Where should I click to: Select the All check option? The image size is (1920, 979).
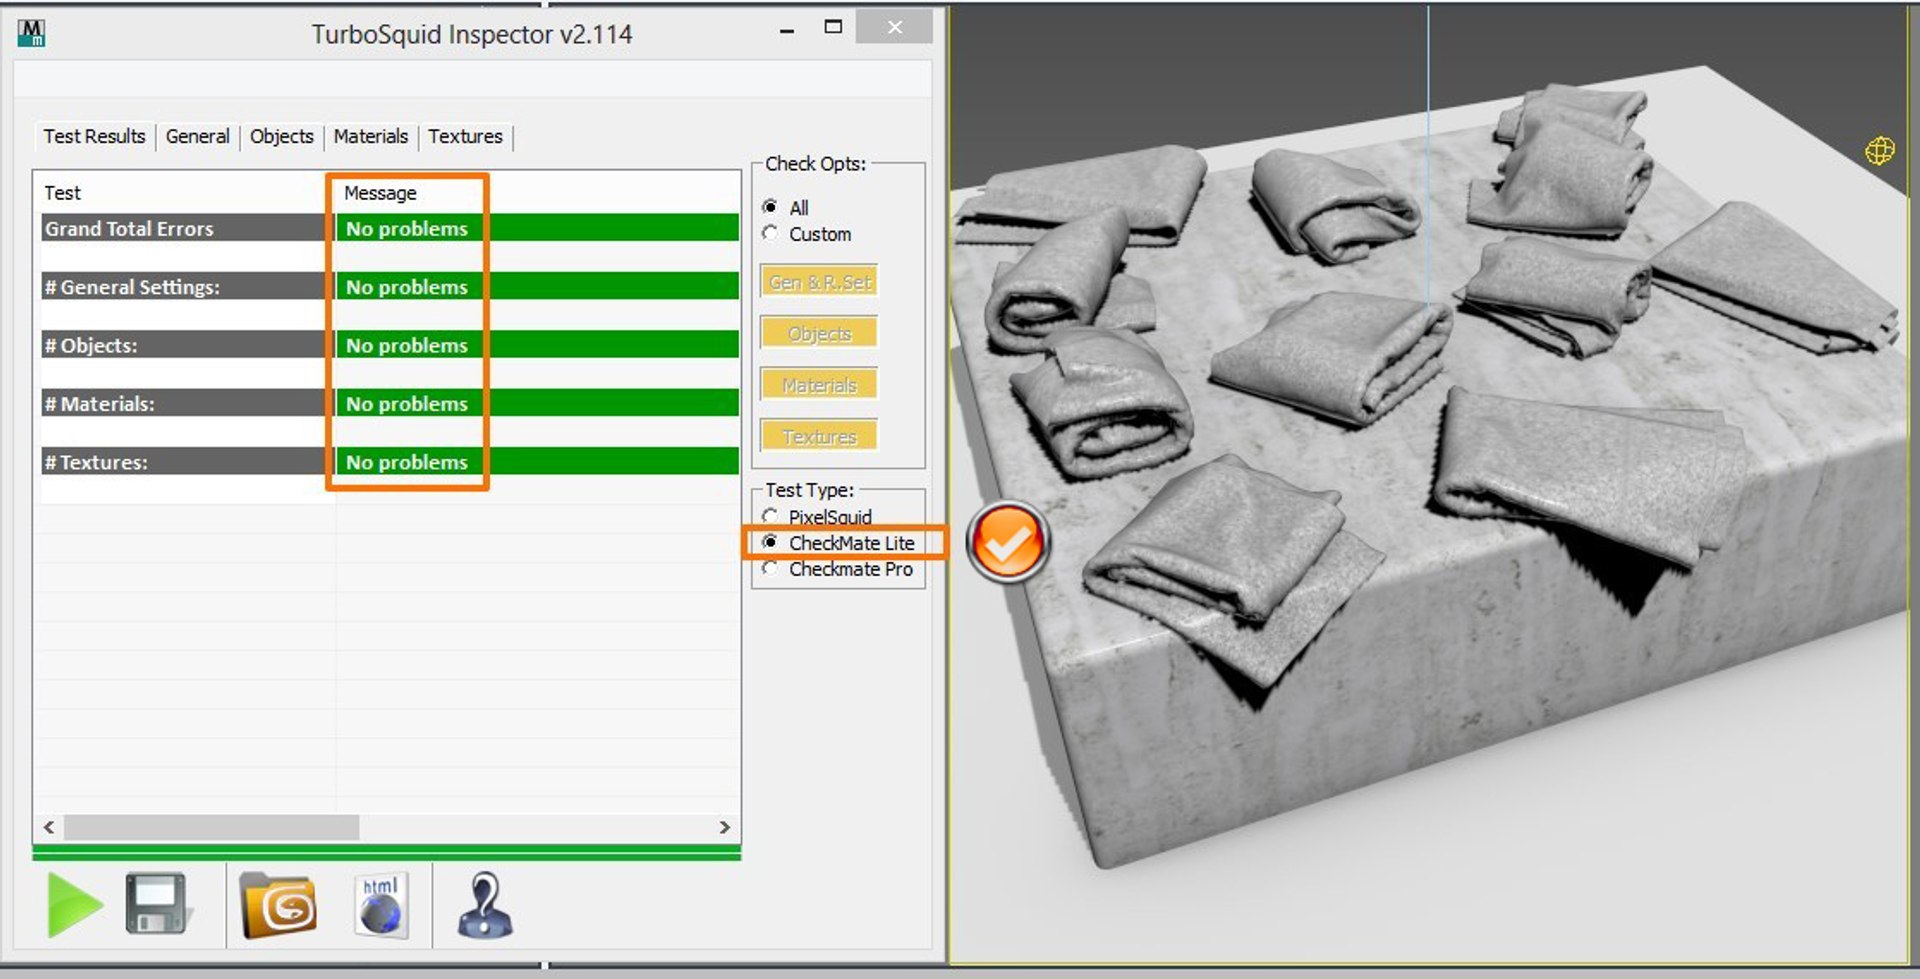(x=785, y=207)
